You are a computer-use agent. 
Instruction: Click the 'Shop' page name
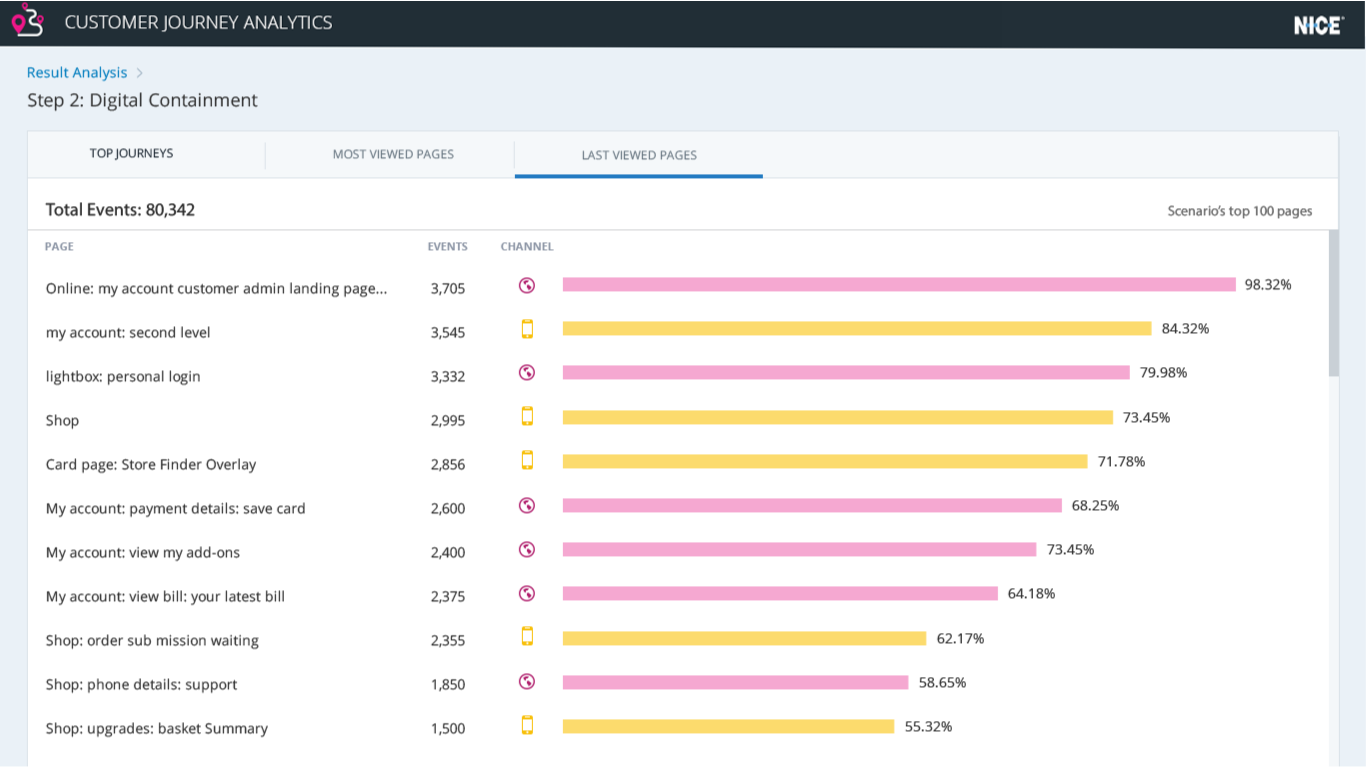click(x=62, y=421)
